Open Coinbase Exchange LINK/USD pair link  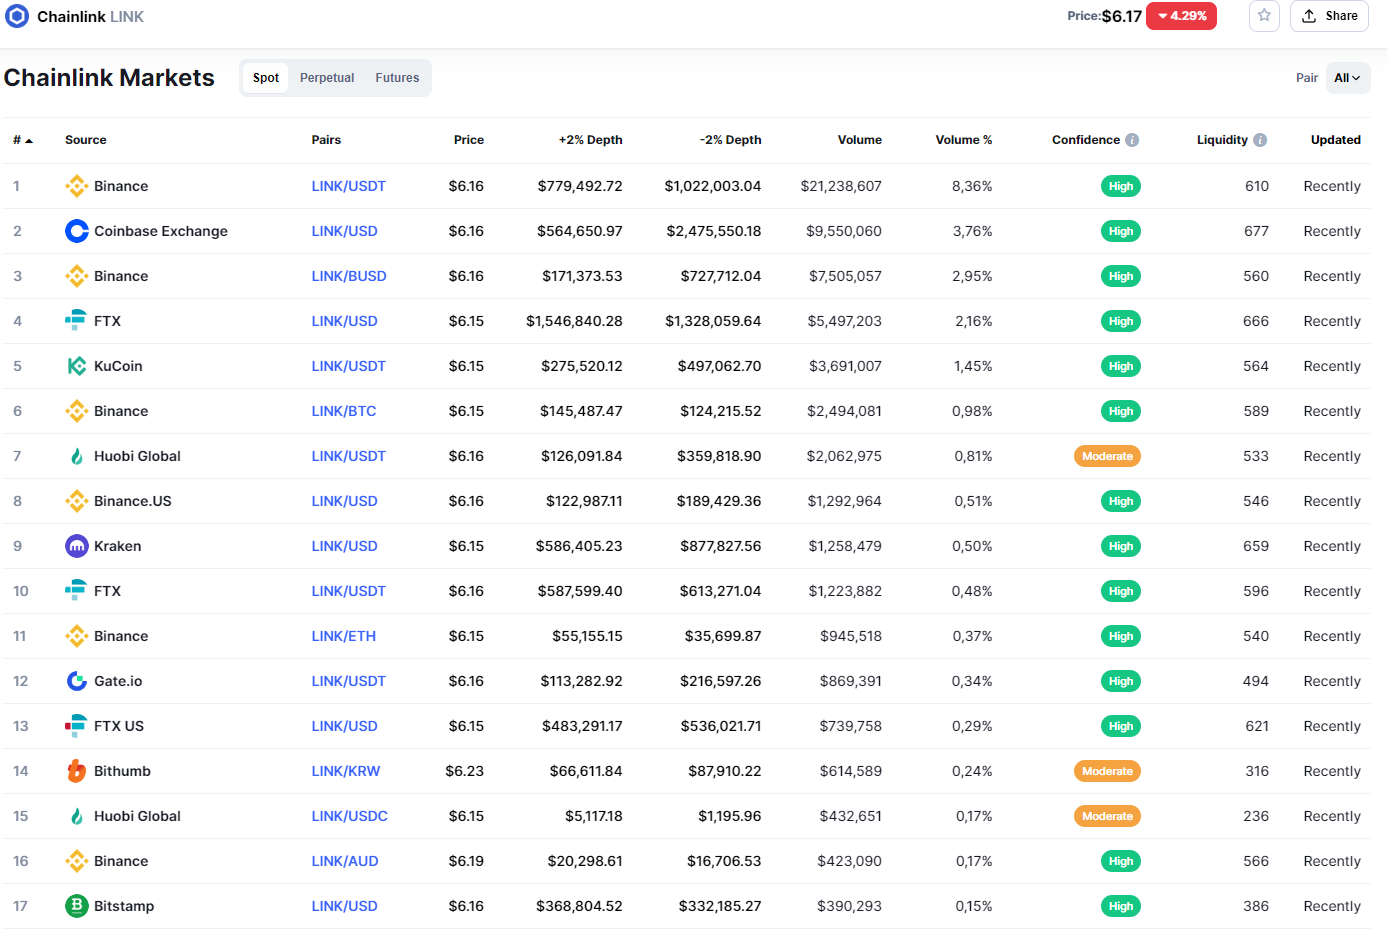click(344, 231)
